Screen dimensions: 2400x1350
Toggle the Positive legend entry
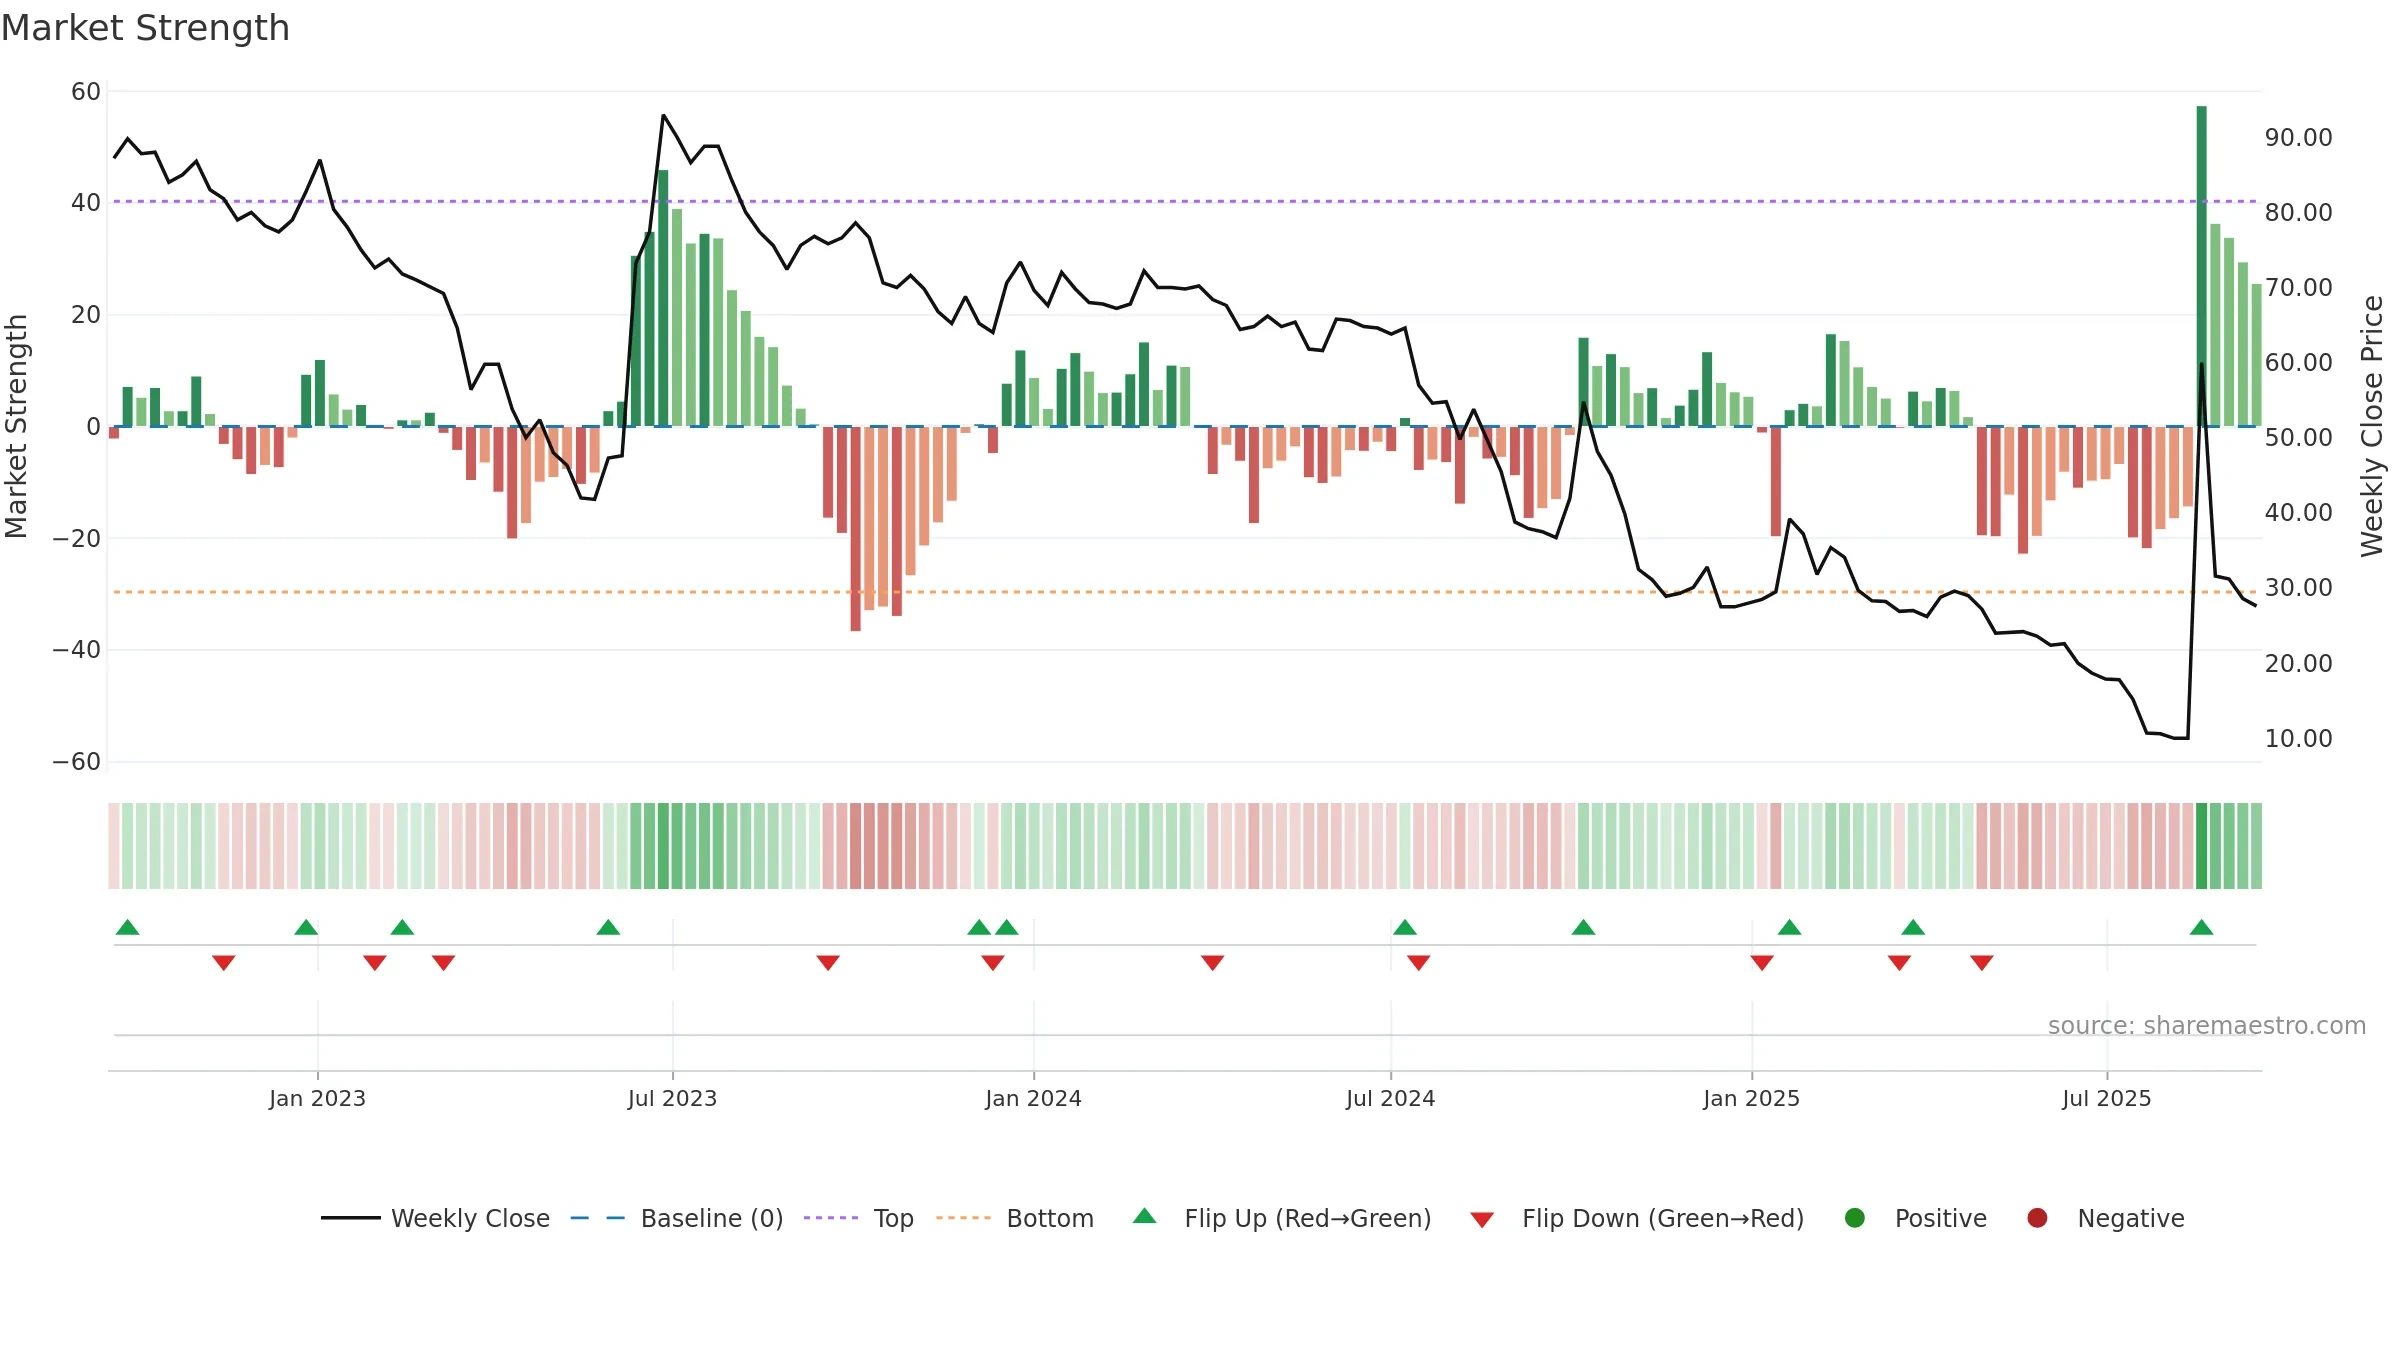(1915, 1218)
